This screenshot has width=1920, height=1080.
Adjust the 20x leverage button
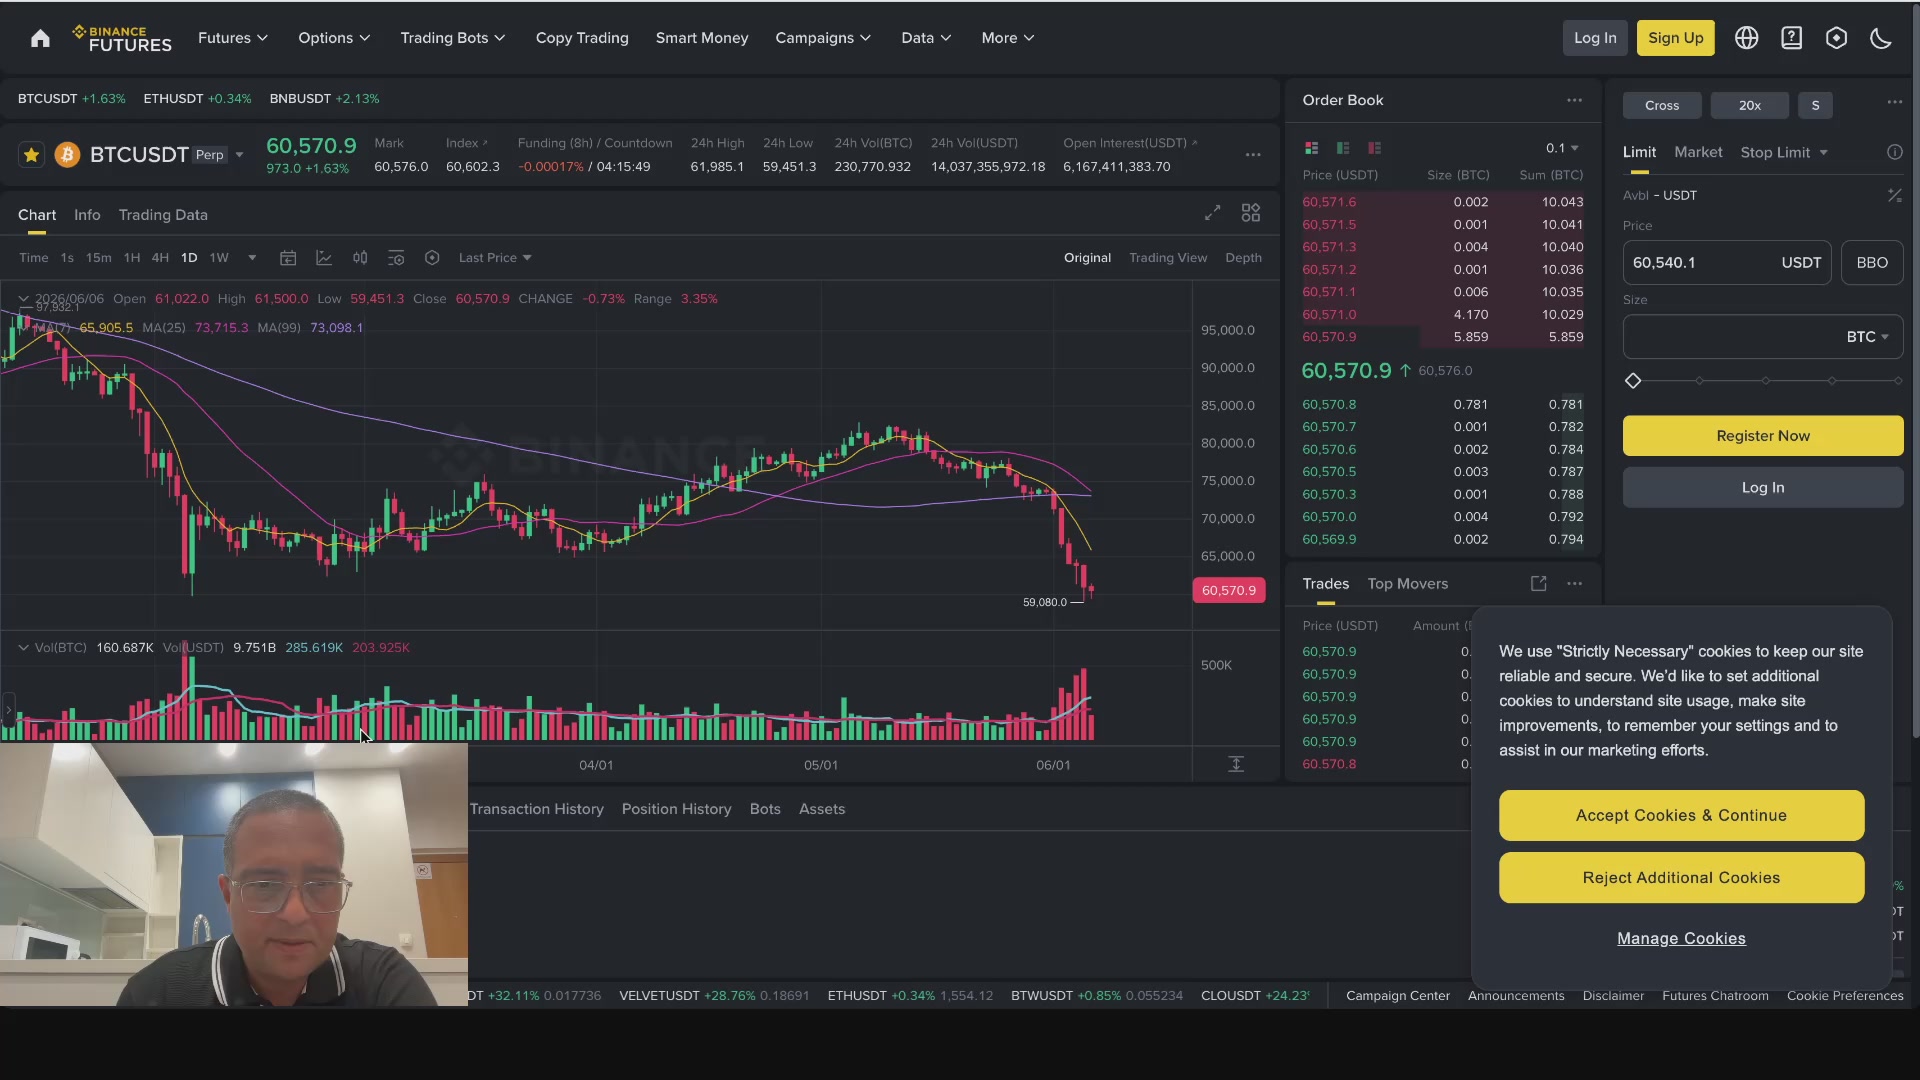[x=1750, y=105]
